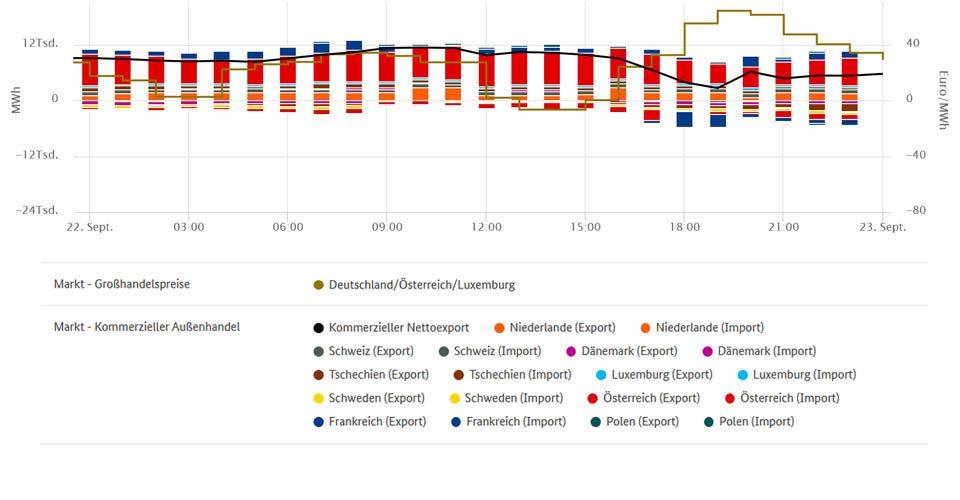The height and width of the screenshot is (500, 960).
Task: Toggle the Kommerzieller Nettoexport legend entry
Action: pyautogui.click(x=391, y=327)
